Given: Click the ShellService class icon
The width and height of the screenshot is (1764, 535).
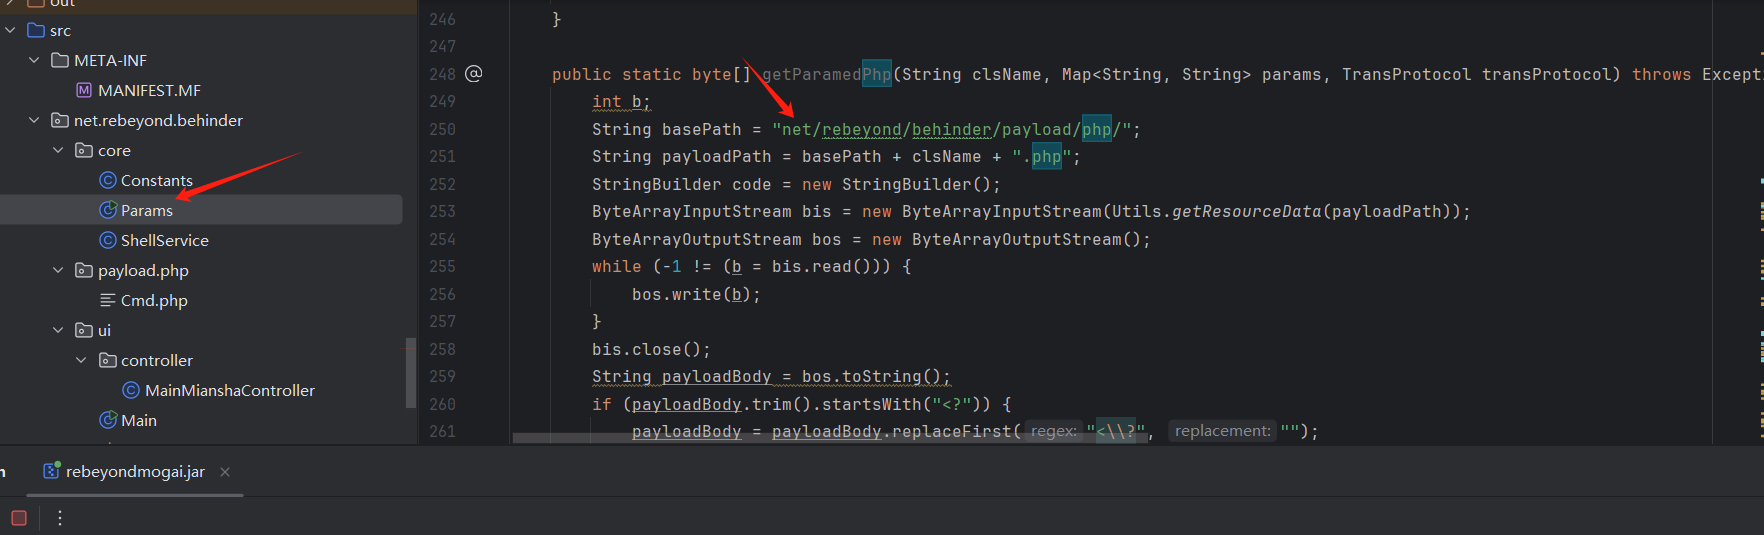Looking at the screenshot, I should 108,240.
